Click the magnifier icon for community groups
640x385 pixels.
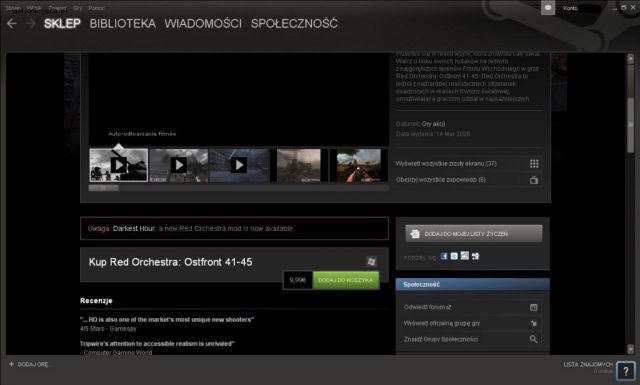(x=533, y=339)
